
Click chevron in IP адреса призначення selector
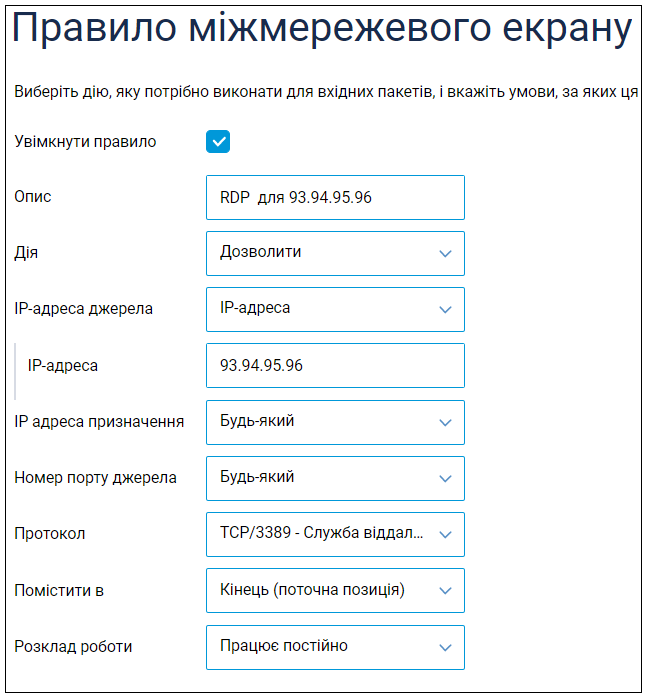pos(445,422)
